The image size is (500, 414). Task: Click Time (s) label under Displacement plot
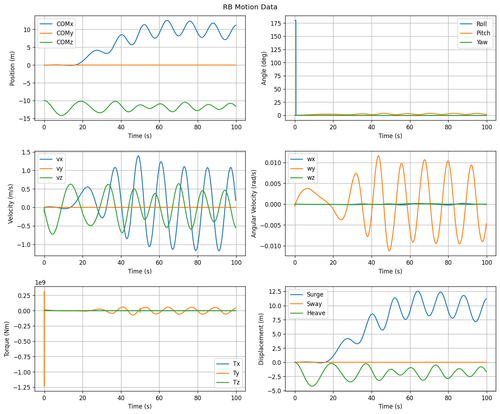click(391, 406)
